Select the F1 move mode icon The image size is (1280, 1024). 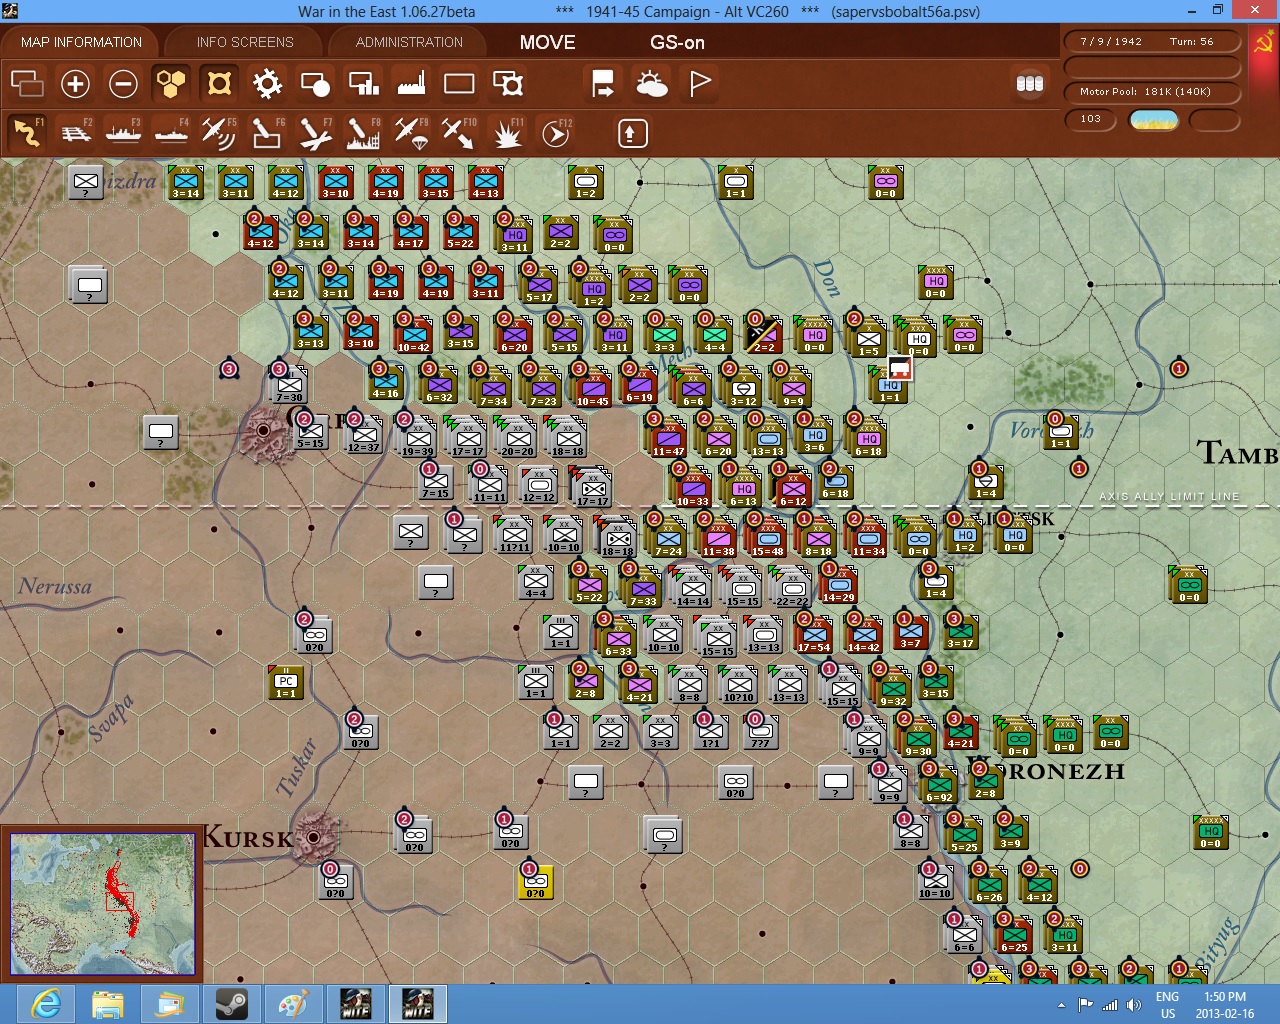[27, 133]
